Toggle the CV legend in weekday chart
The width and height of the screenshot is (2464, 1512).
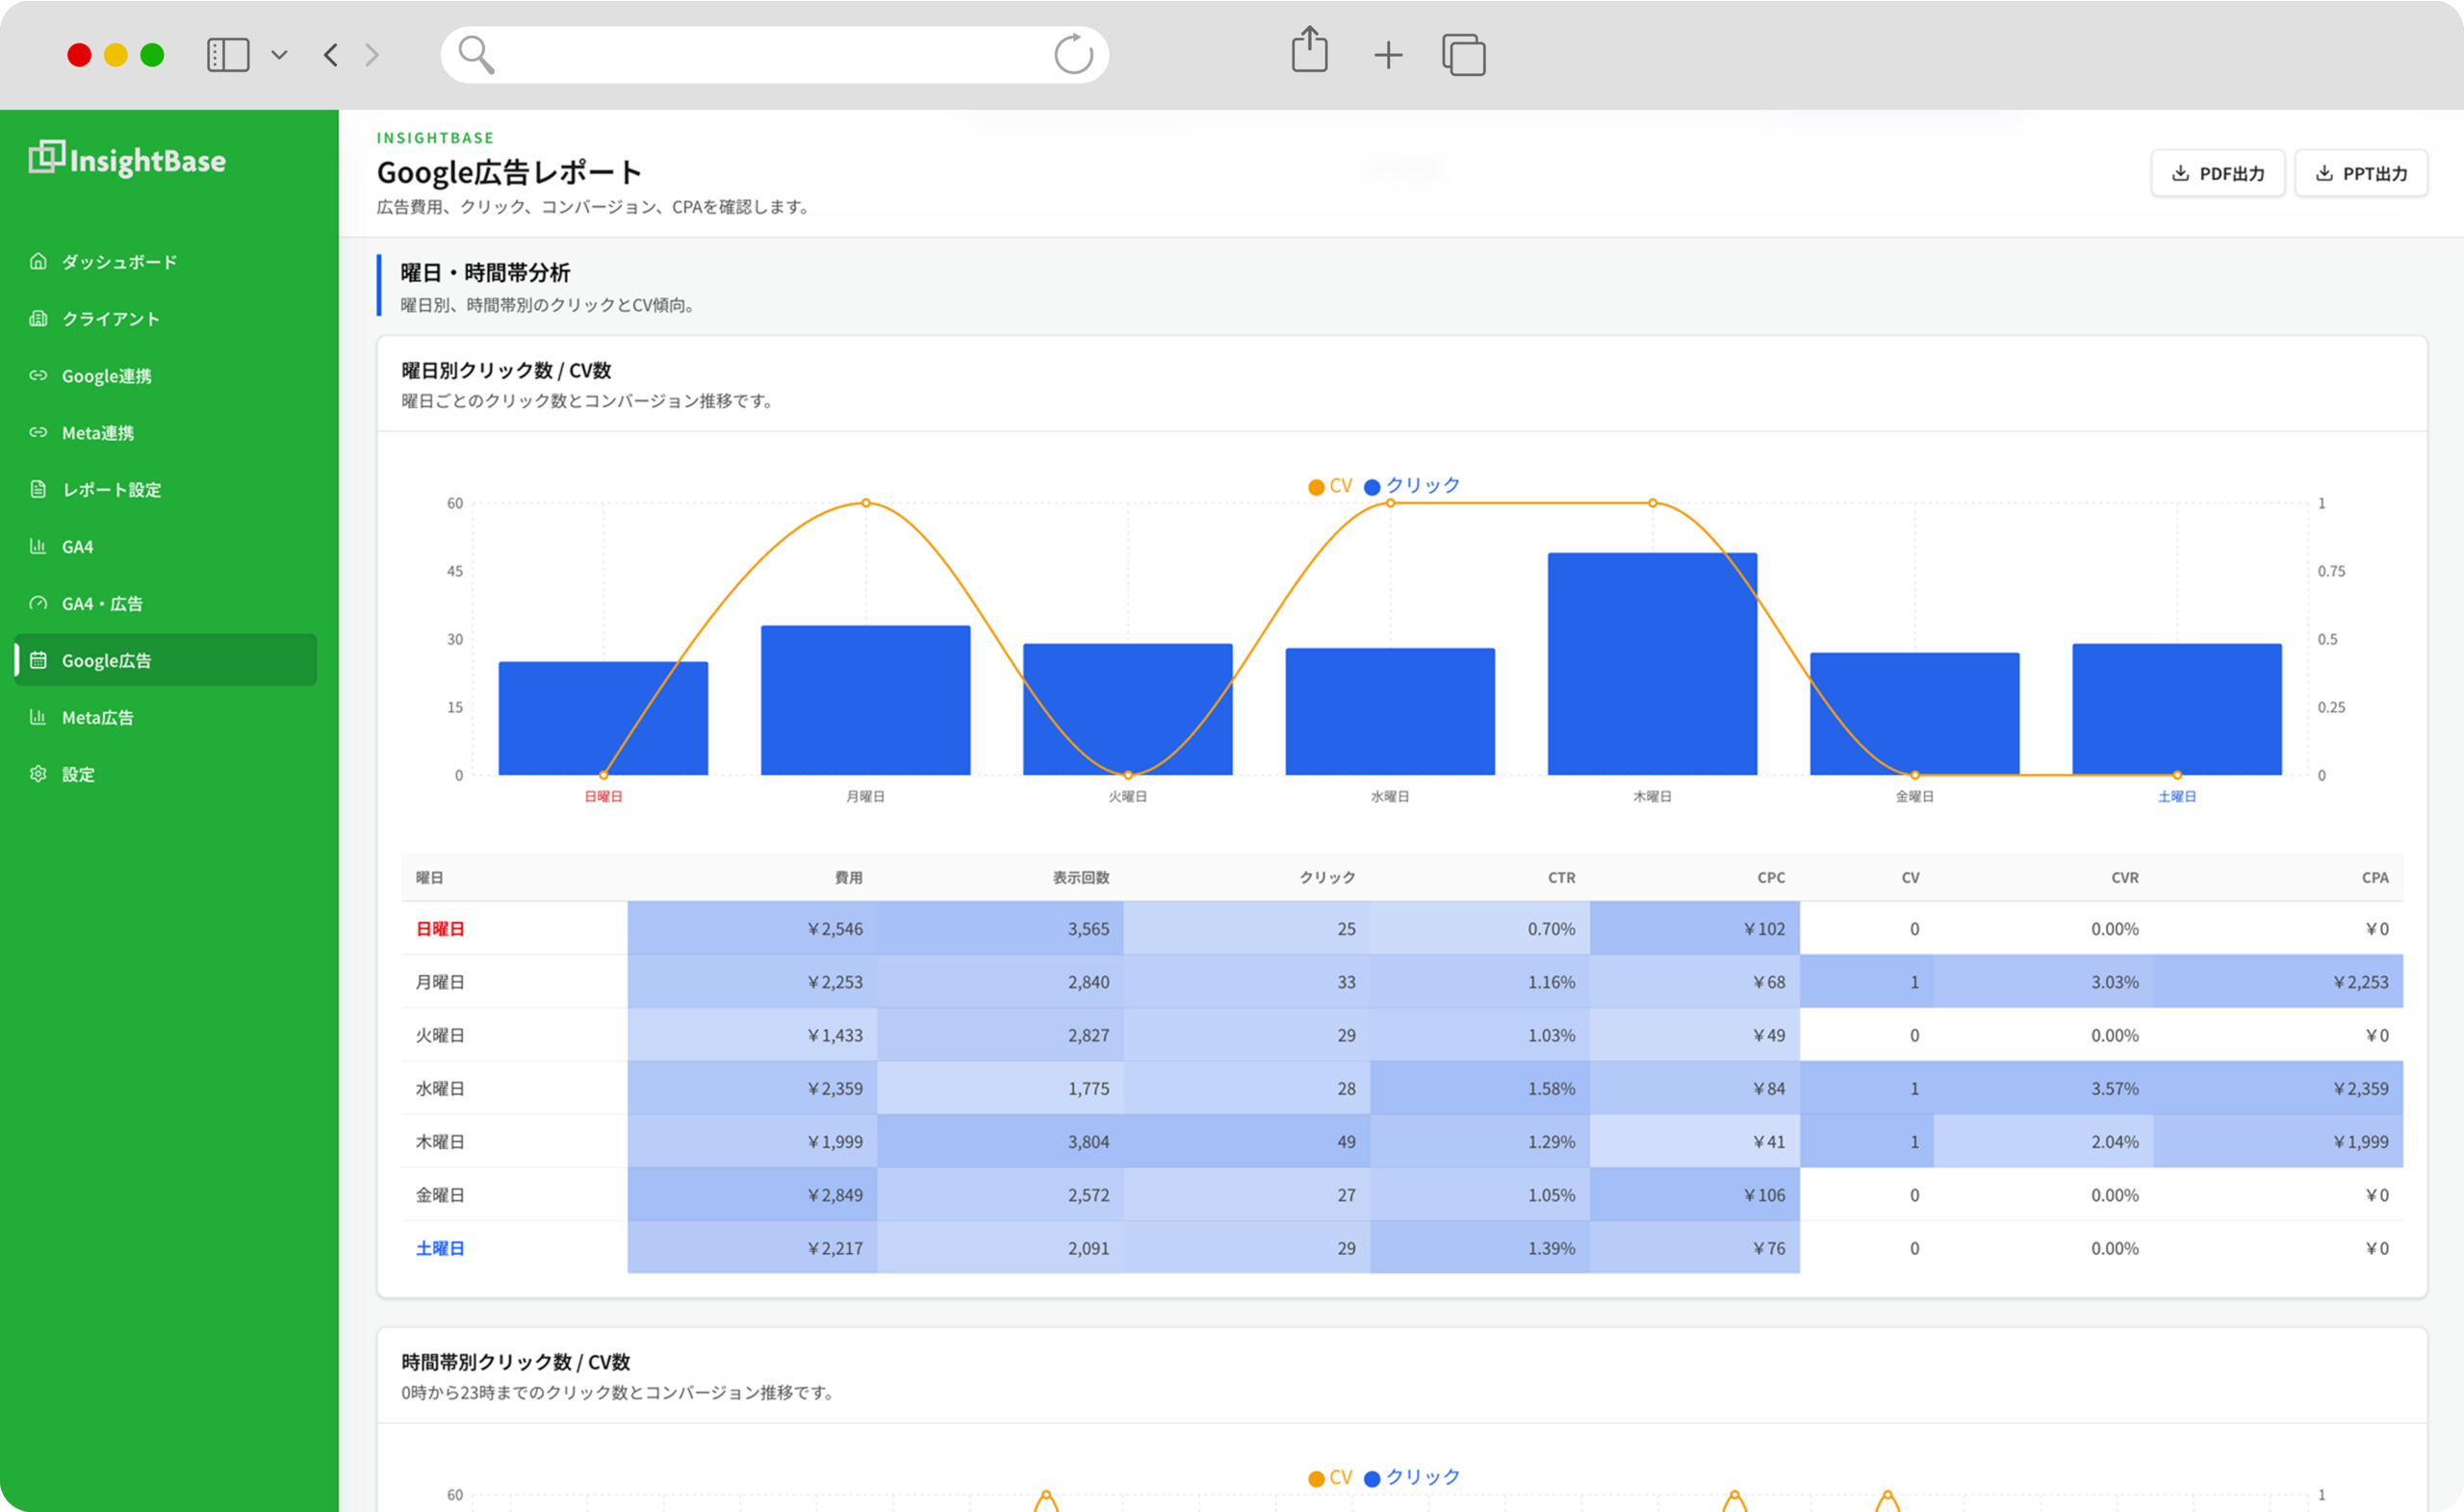[1330, 486]
